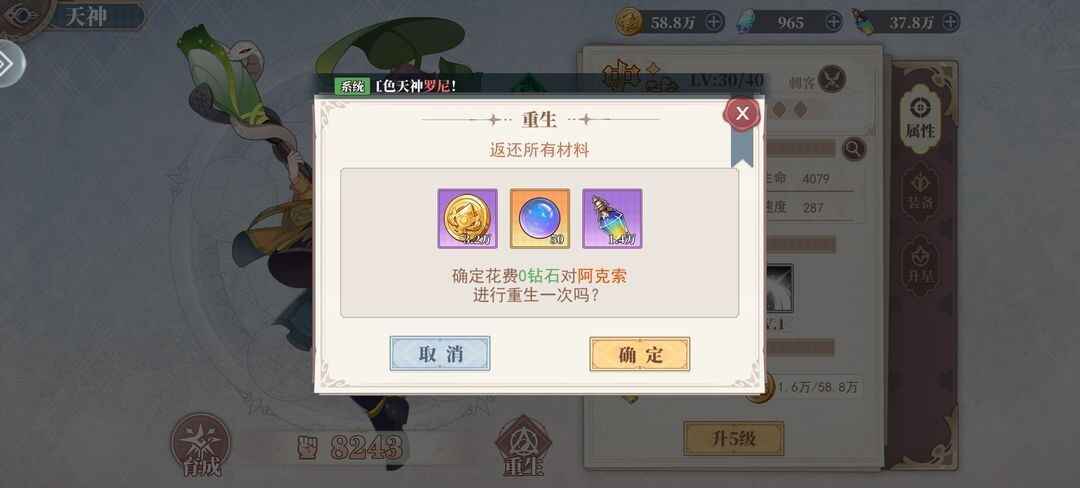Open the 属性 attributes tab
Image resolution: width=1080 pixels, height=488 pixels.
click(x=920, y=117)
